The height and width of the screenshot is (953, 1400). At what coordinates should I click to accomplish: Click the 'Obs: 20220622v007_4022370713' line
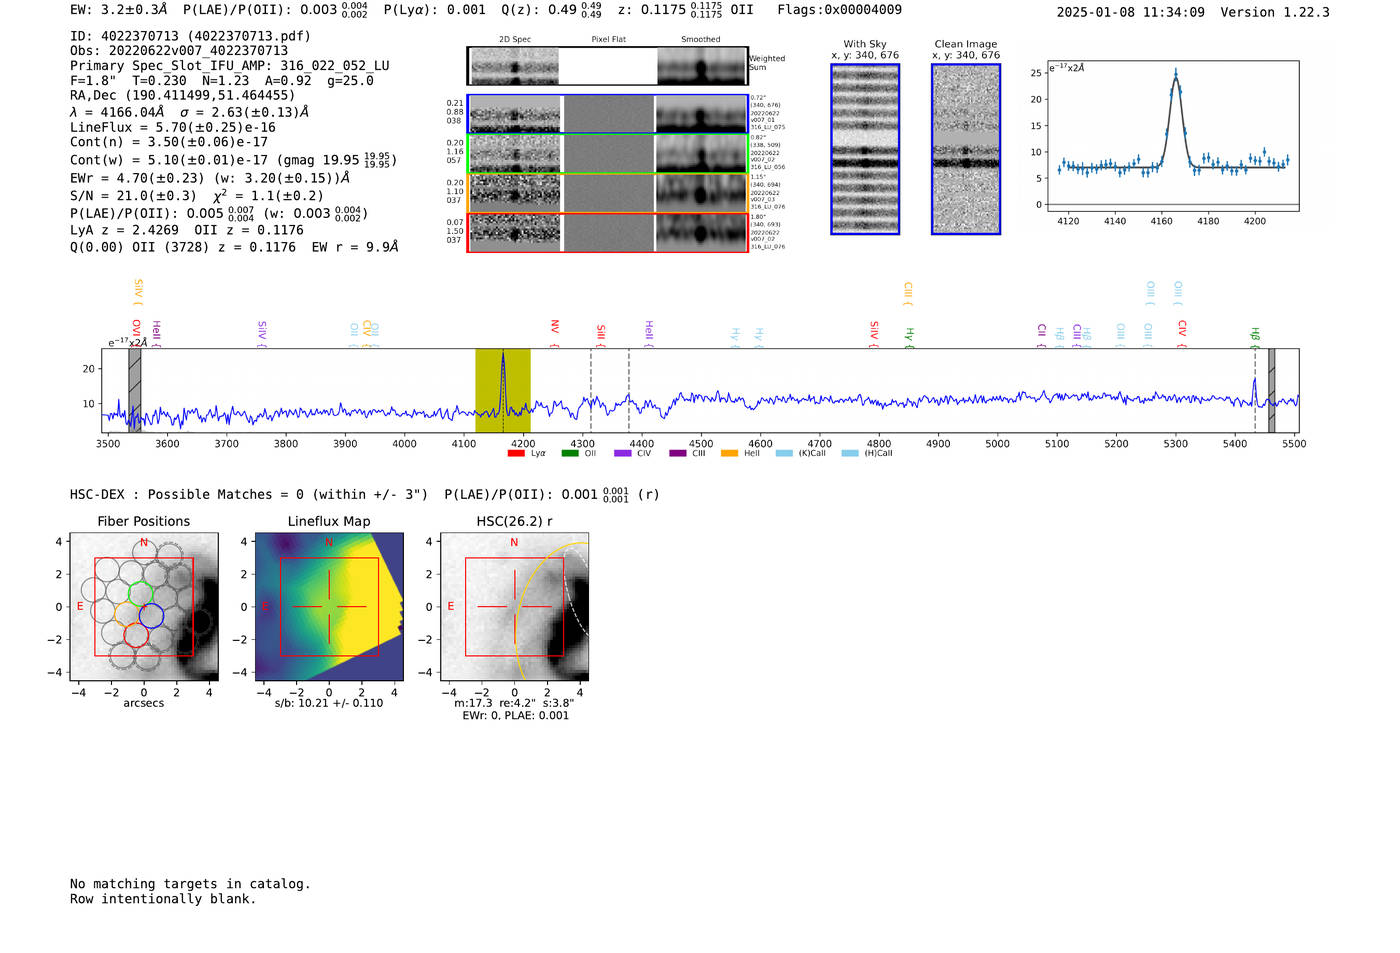(179, 51)
